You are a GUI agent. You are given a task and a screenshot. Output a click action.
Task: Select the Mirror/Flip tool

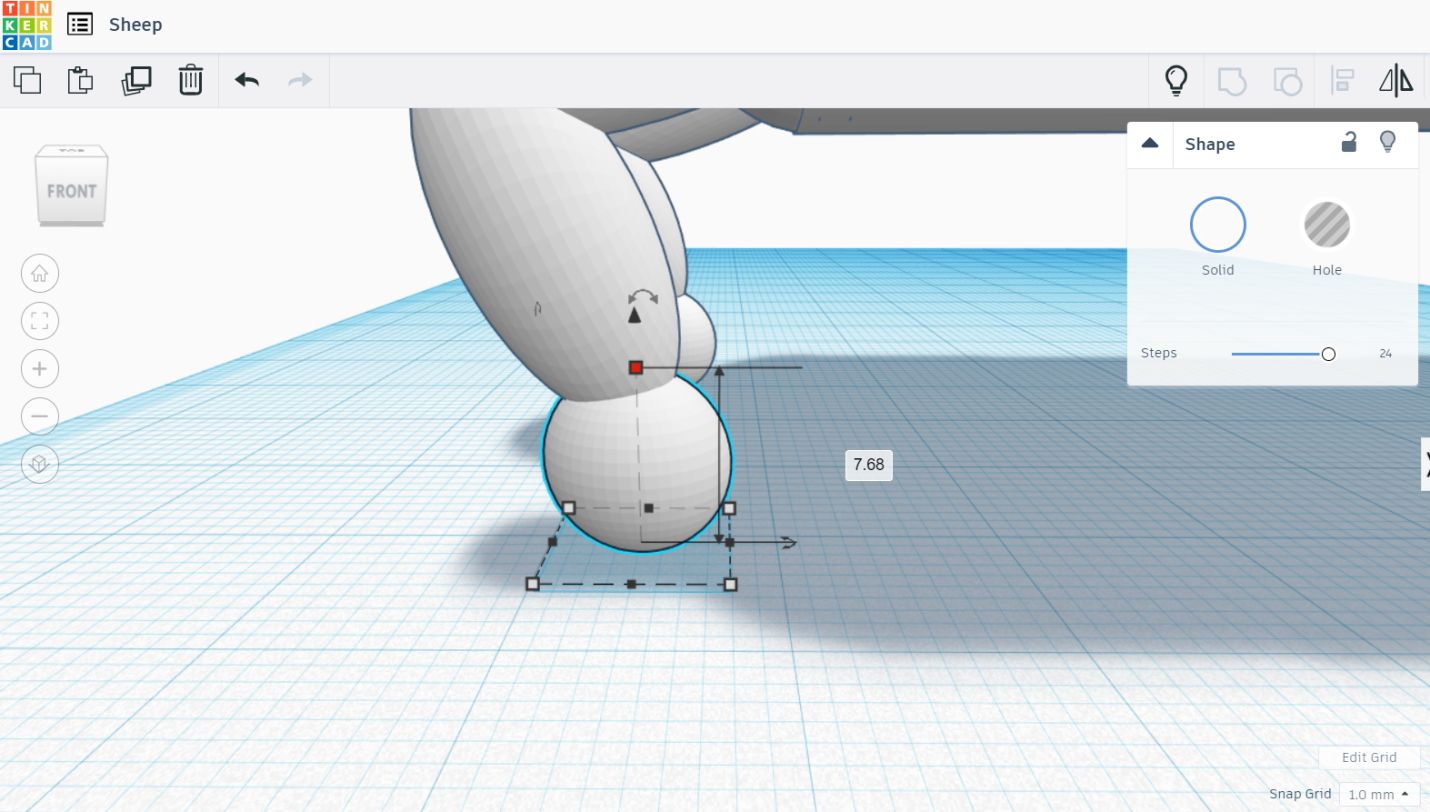1396,80
